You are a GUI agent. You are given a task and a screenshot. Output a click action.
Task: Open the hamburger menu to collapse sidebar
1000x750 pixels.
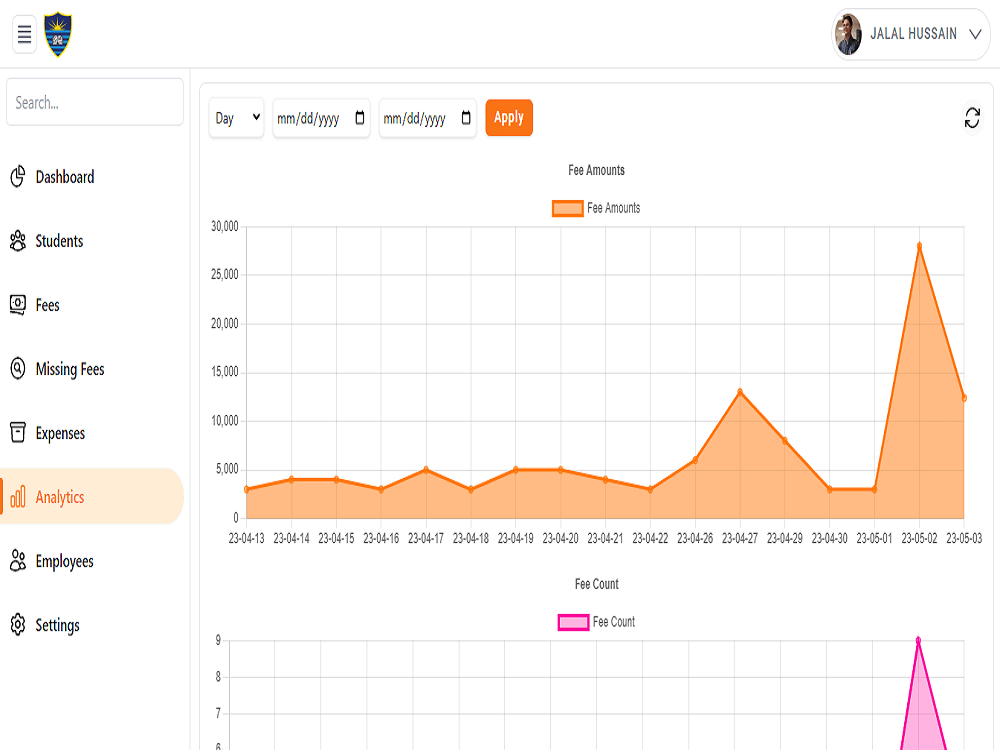tap(24, 33)
